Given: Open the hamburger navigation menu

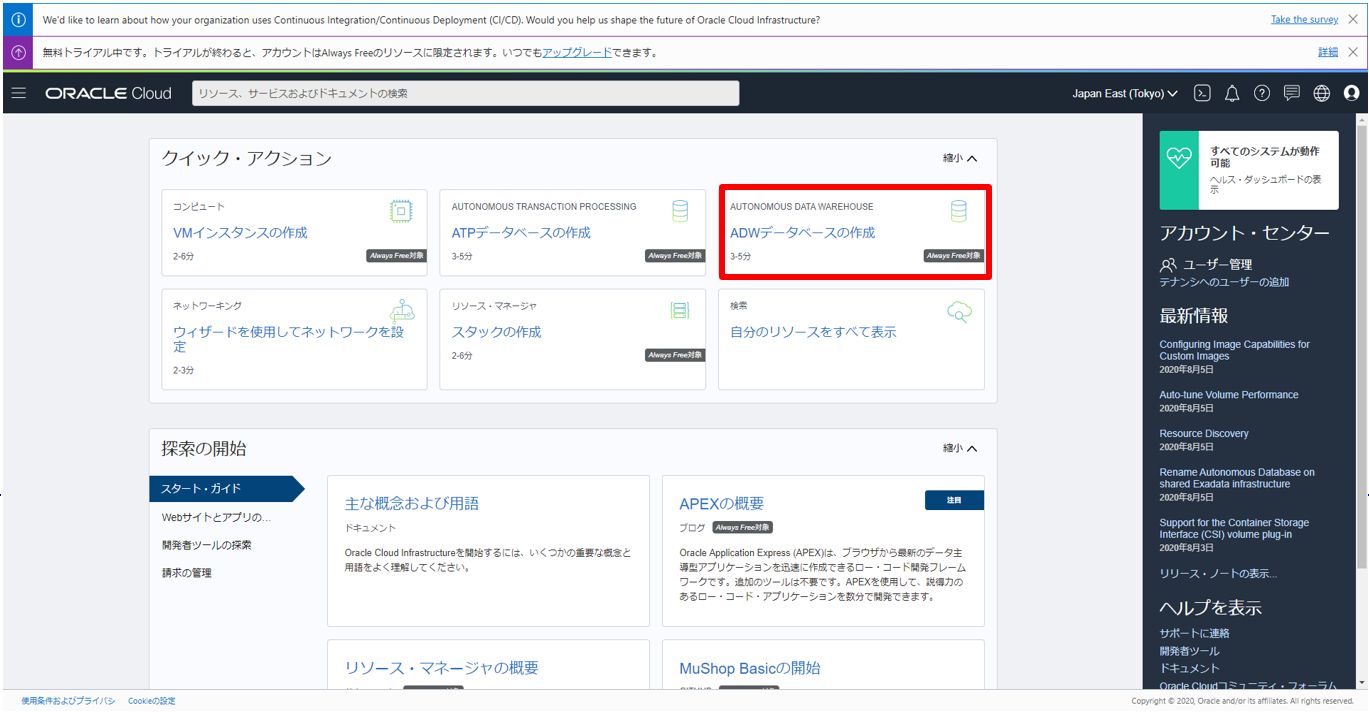Looking at the screenshot, I should (x=19, y=93).
